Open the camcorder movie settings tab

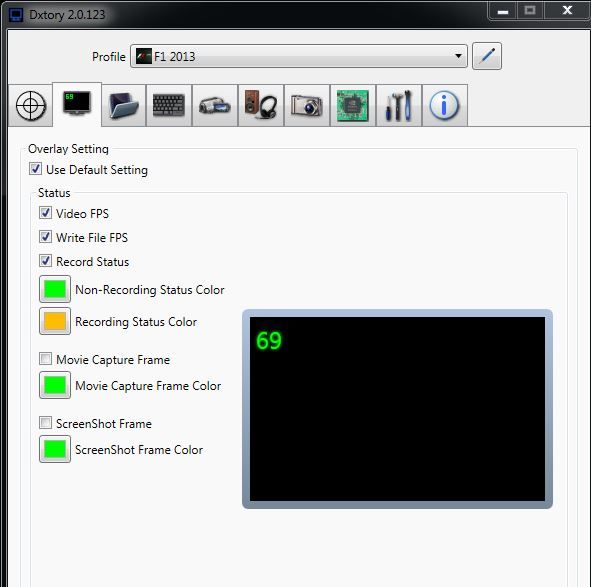click(215, 106)
